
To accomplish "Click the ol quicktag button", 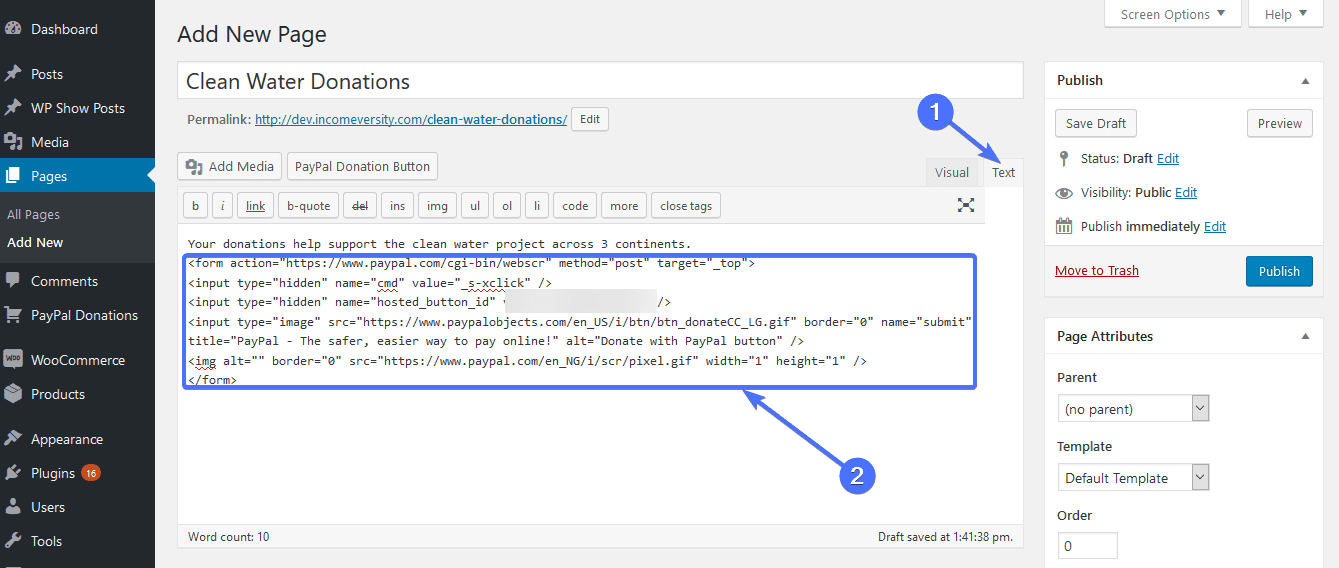I will pyautogui.click(x=507, y=206).
